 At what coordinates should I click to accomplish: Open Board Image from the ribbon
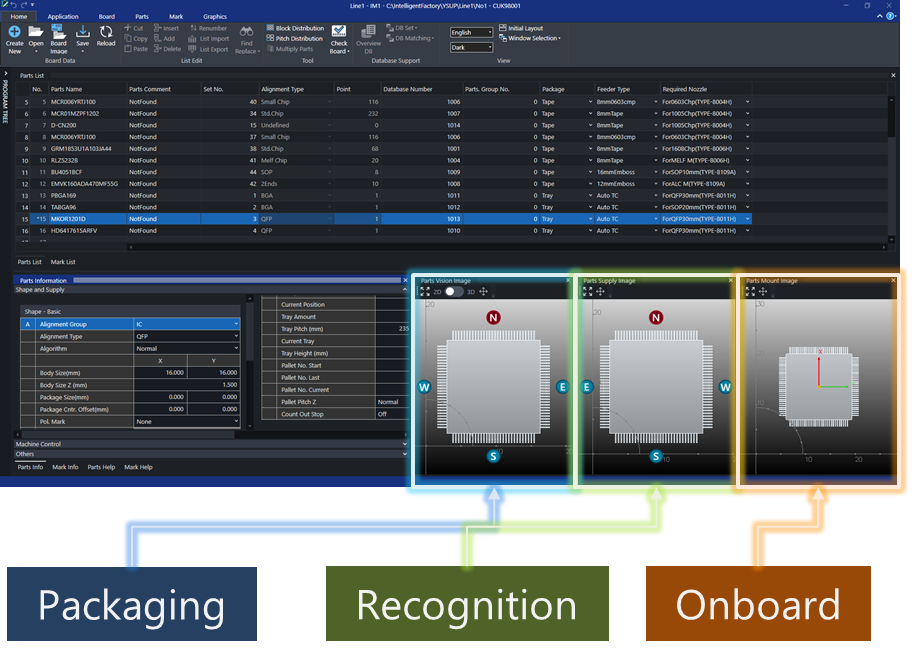click(x=59, y=32)
